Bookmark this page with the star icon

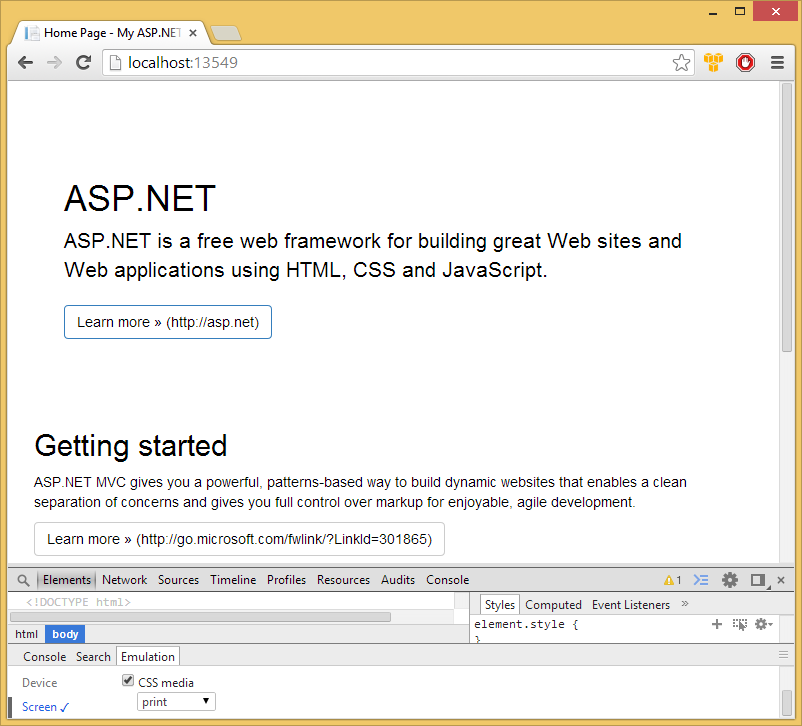point(681,62)
